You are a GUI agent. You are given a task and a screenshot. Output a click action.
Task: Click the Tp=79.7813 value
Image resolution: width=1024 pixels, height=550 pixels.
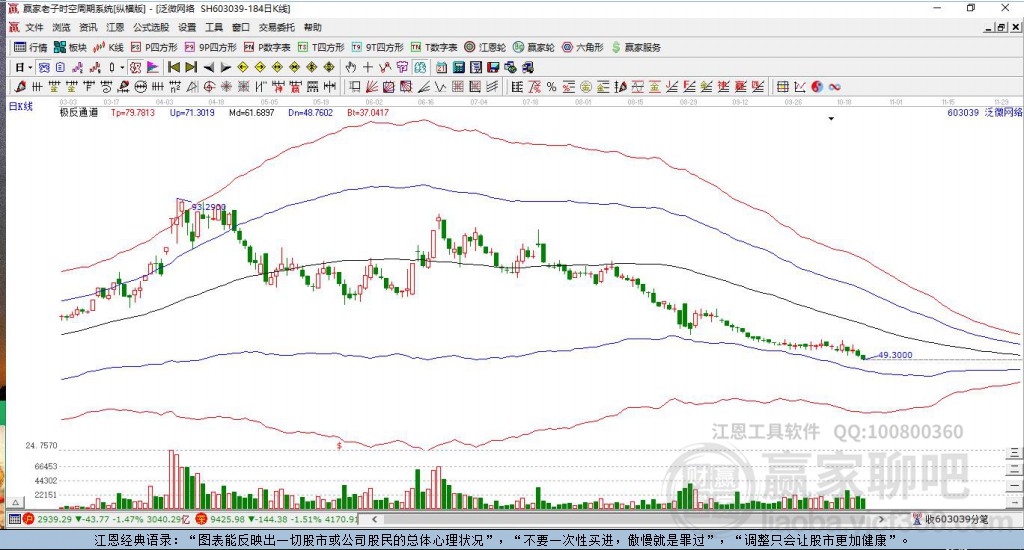pyautogui.click(x=133, y=112)
